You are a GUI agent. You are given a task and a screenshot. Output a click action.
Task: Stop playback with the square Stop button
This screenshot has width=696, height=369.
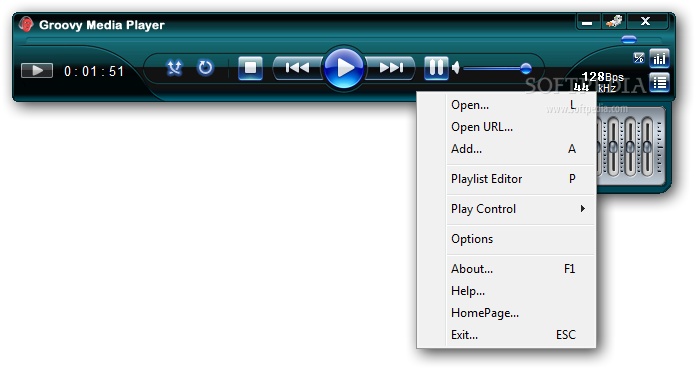point(250,68)
